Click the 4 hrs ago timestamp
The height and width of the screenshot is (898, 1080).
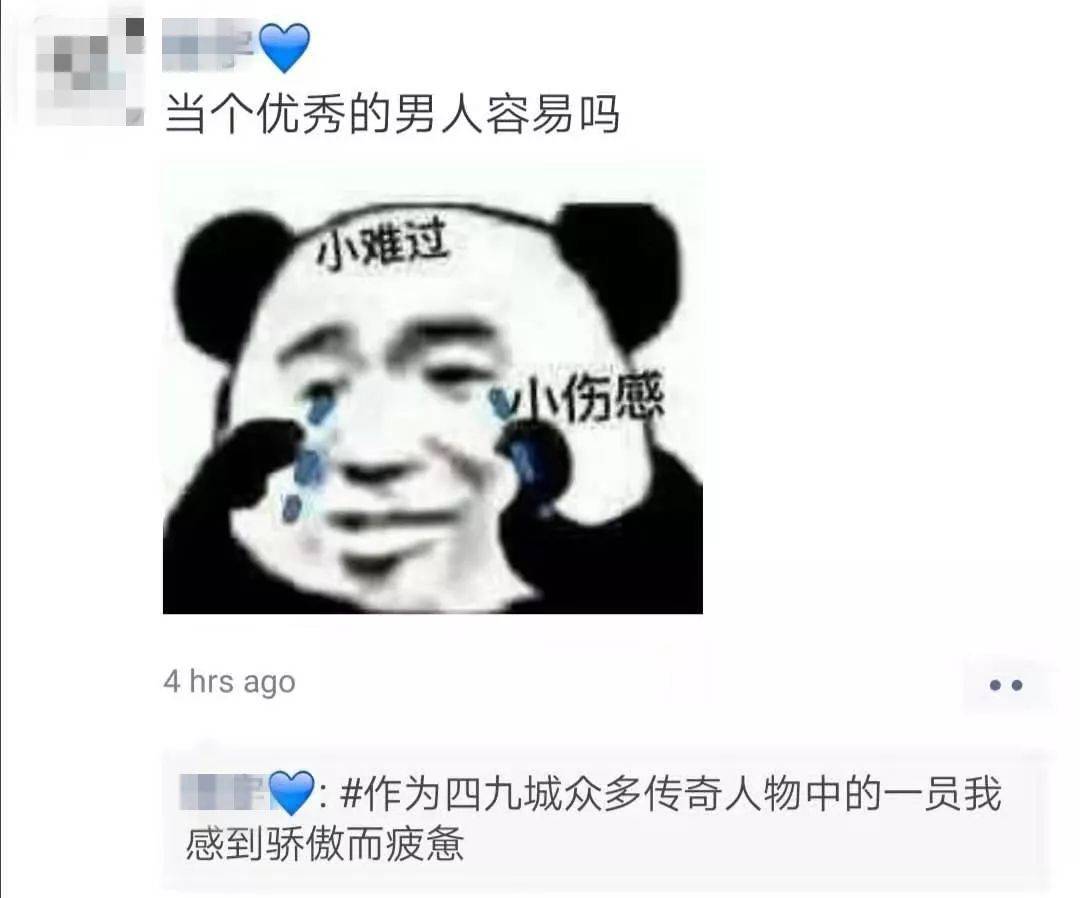[229, 682]
